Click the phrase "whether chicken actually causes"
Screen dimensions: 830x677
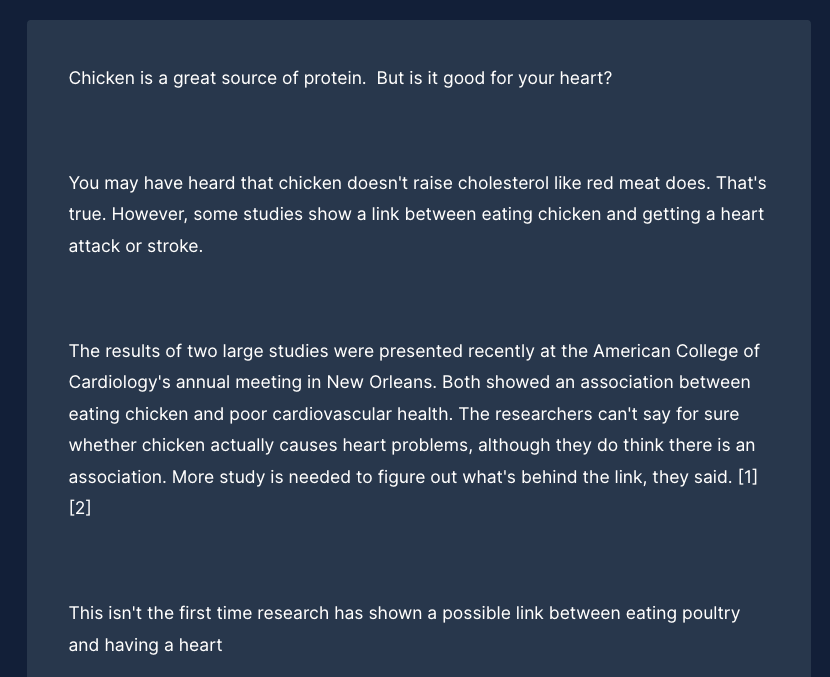203,445
